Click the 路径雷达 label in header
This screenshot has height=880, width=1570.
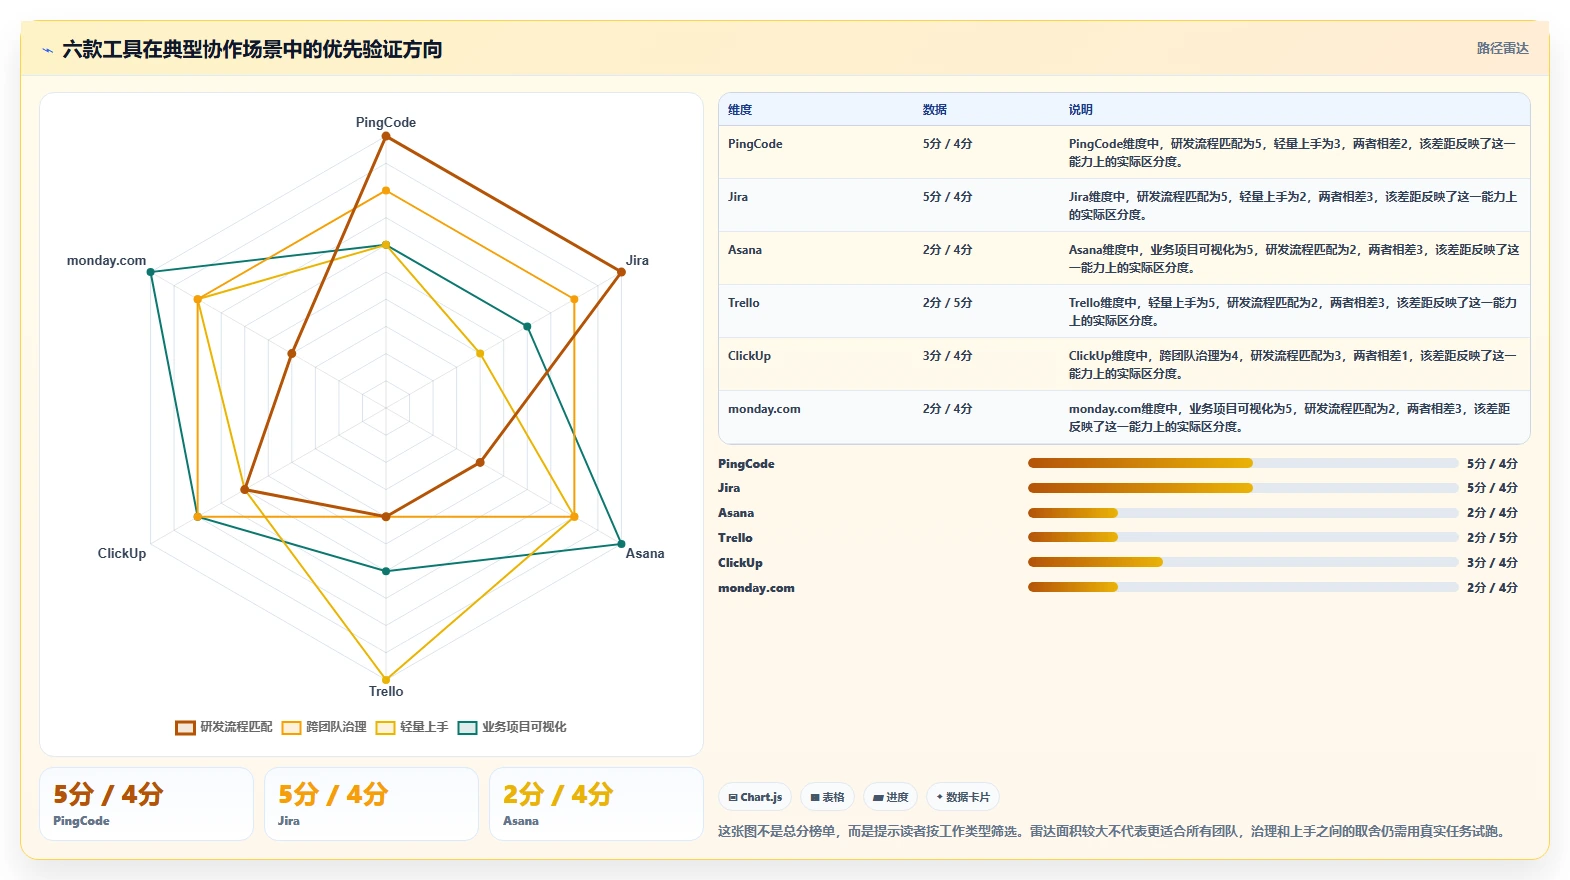click(x=1502, y=48)
